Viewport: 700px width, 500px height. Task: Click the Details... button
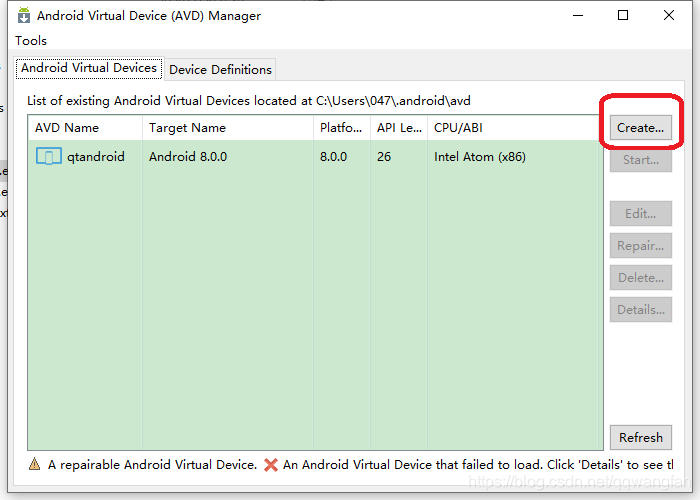641,309
